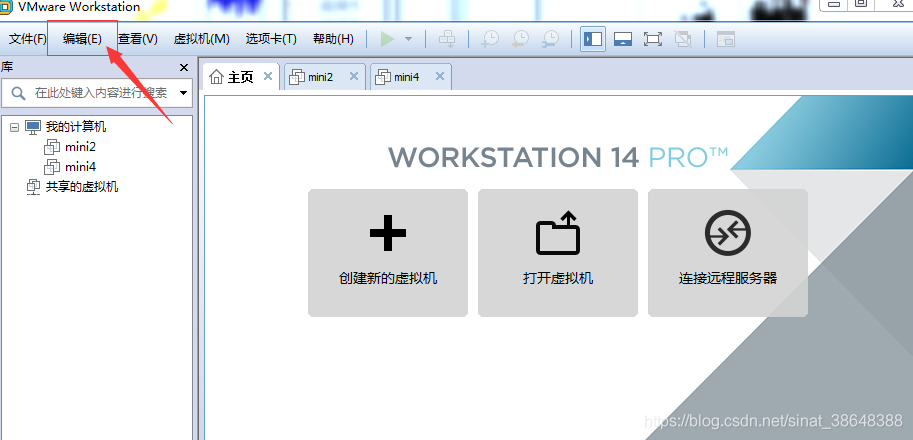Open the 查看(V) menu
This screenshot has width=913, height=440.
(x=138, y=39)
